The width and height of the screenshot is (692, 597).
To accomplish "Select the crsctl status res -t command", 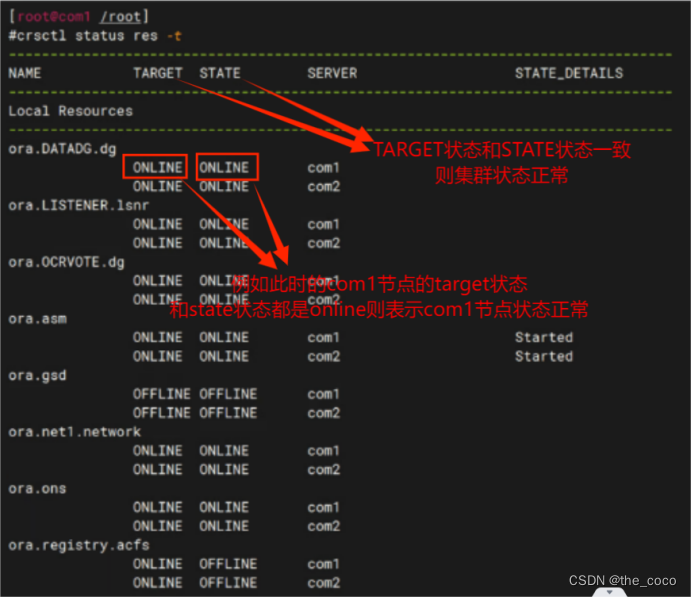I will coord(95,36).
